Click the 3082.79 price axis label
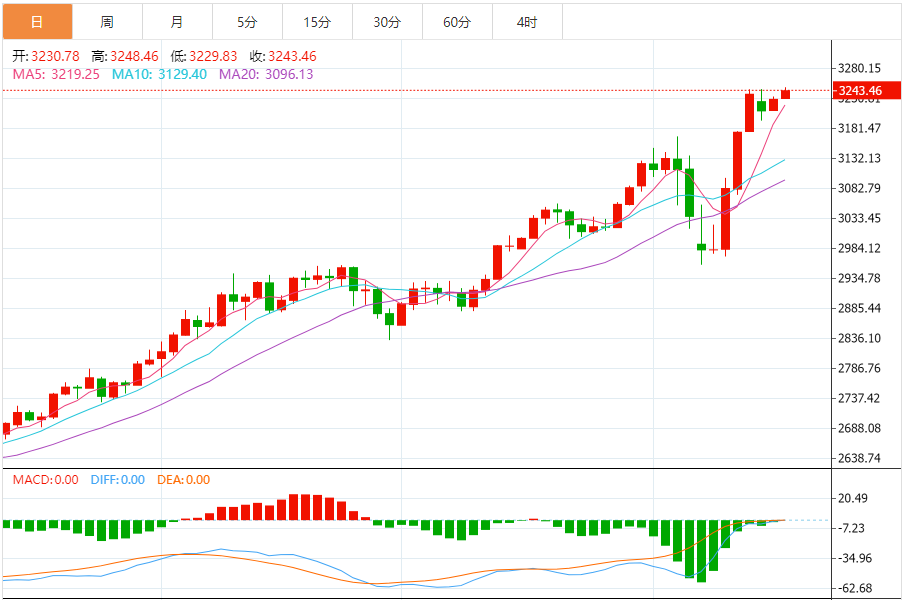 pos(859,188)
